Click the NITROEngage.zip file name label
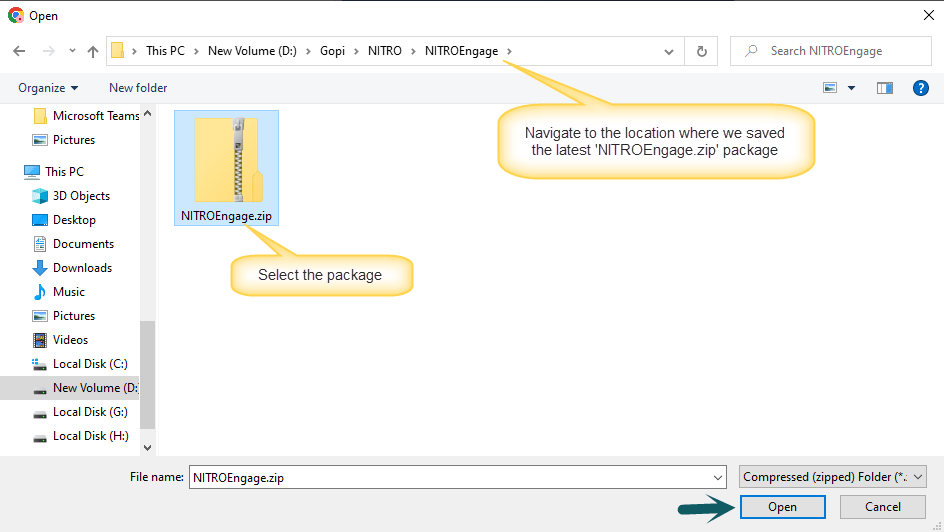 (x=226, y=216)
